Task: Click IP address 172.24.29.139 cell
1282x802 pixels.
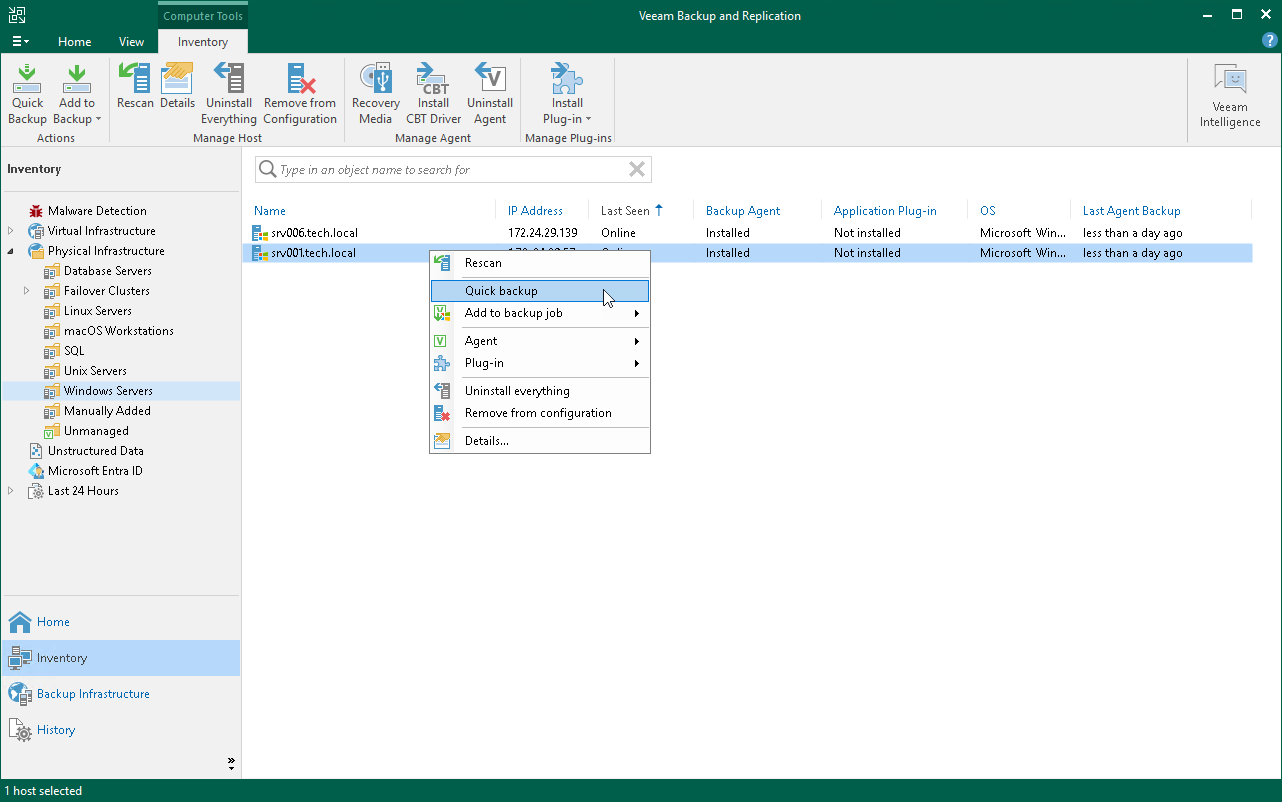Action: (543, 233)
